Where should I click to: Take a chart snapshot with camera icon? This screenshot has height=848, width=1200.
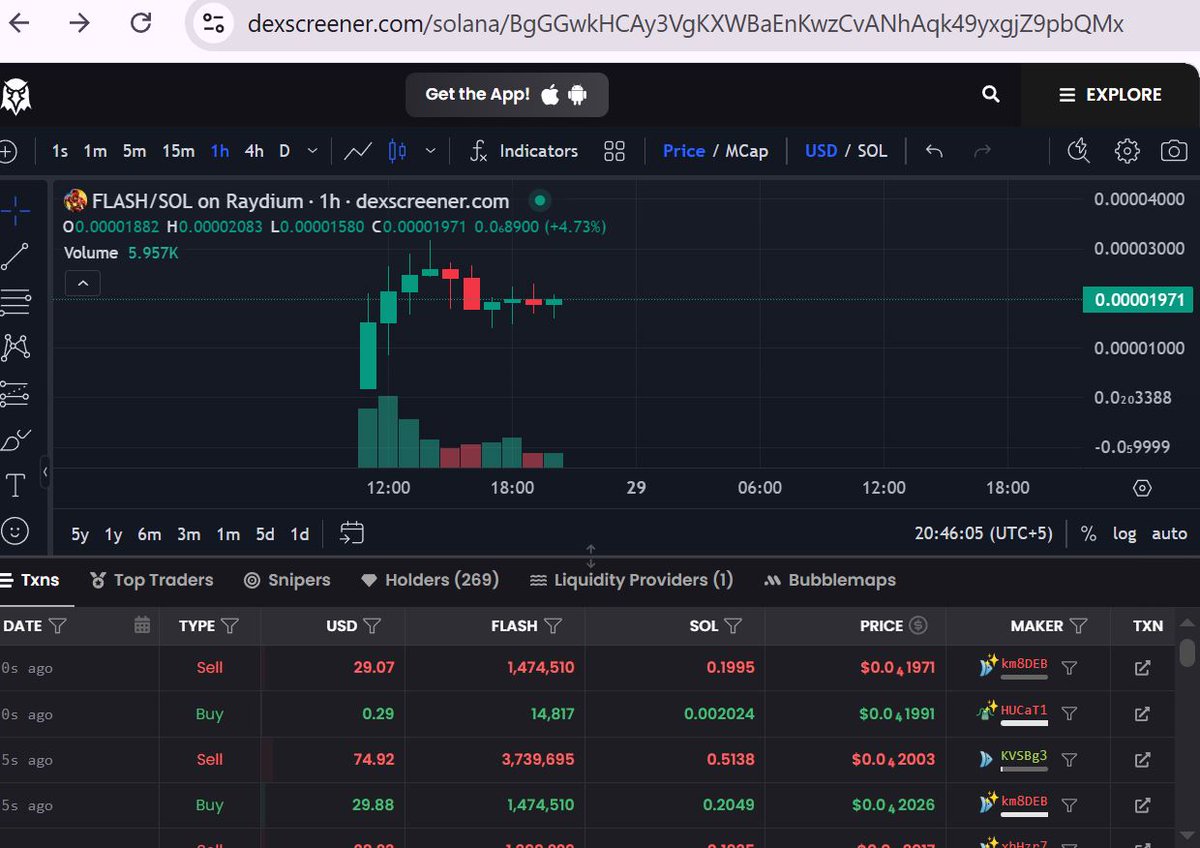click(1174, 151)
